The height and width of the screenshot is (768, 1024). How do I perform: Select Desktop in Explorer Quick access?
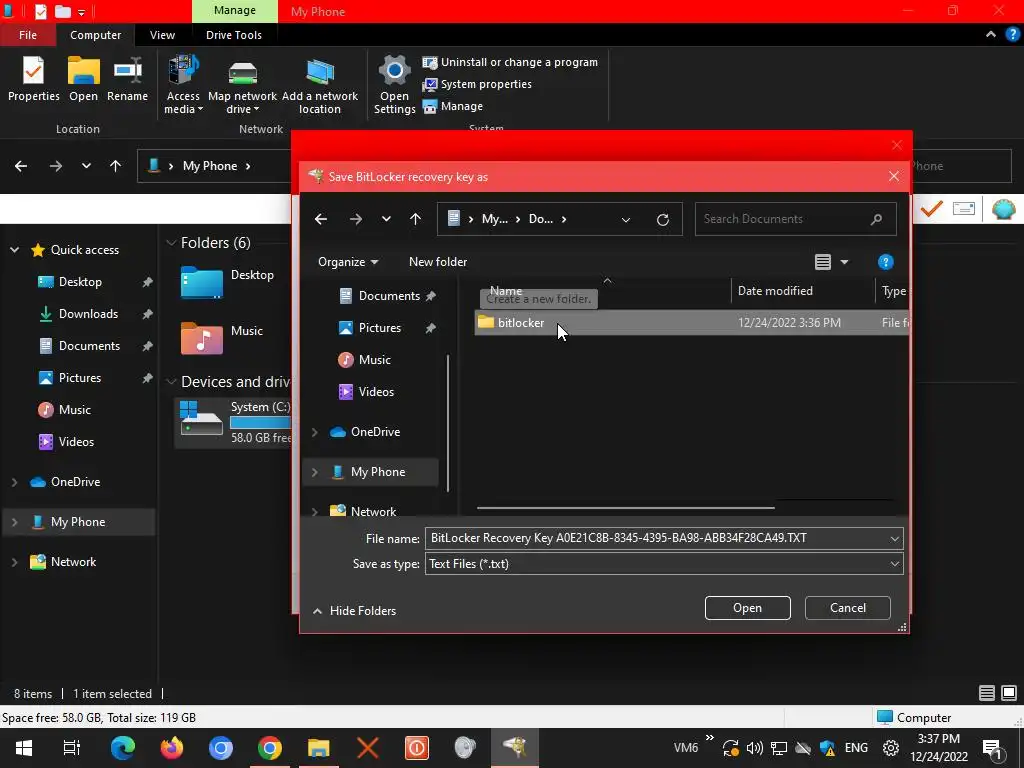(x=80, y=282)
